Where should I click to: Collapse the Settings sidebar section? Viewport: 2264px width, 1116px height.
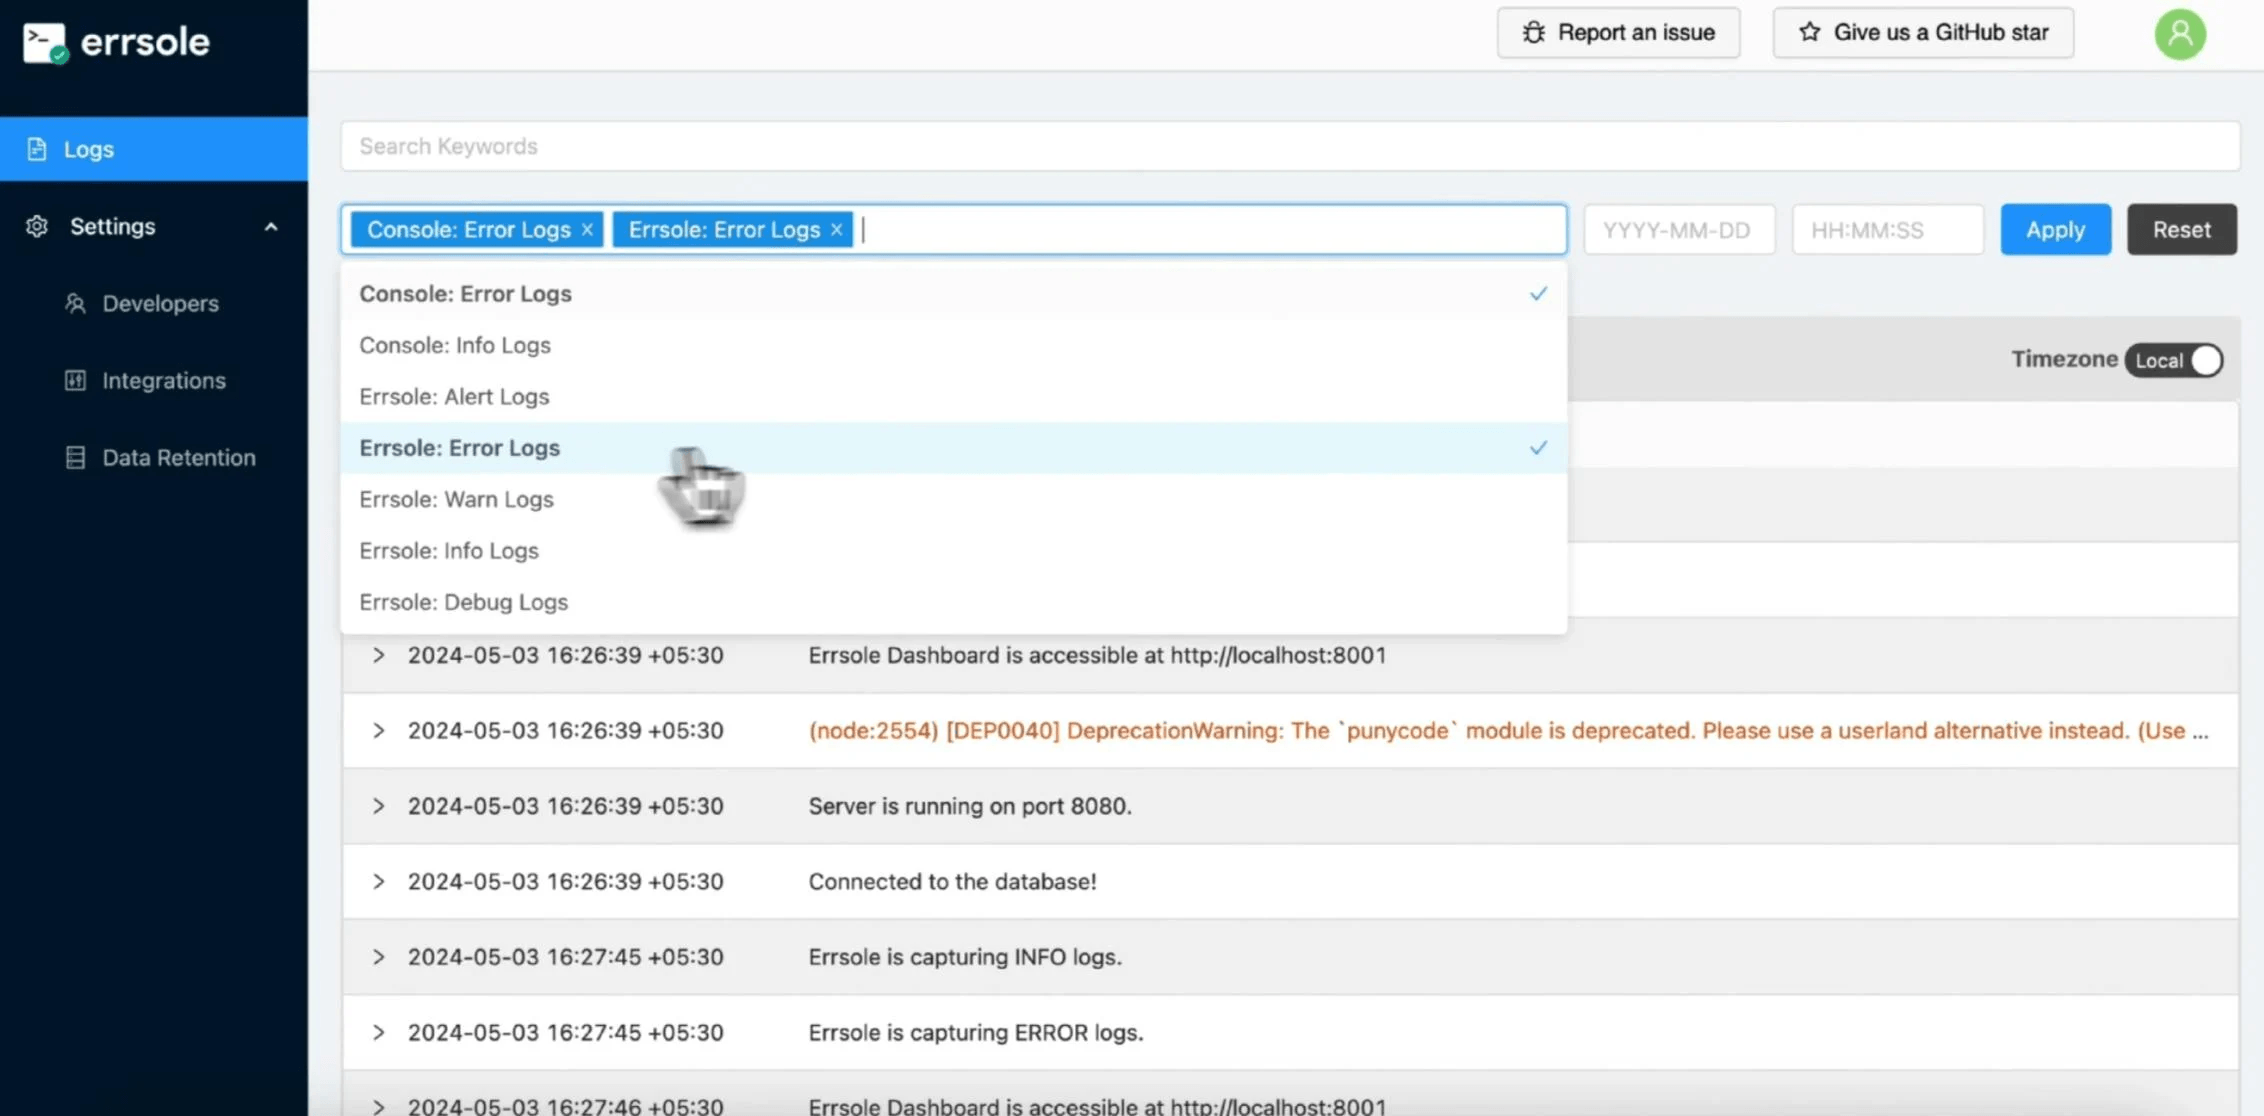click(x=270, y=227)
